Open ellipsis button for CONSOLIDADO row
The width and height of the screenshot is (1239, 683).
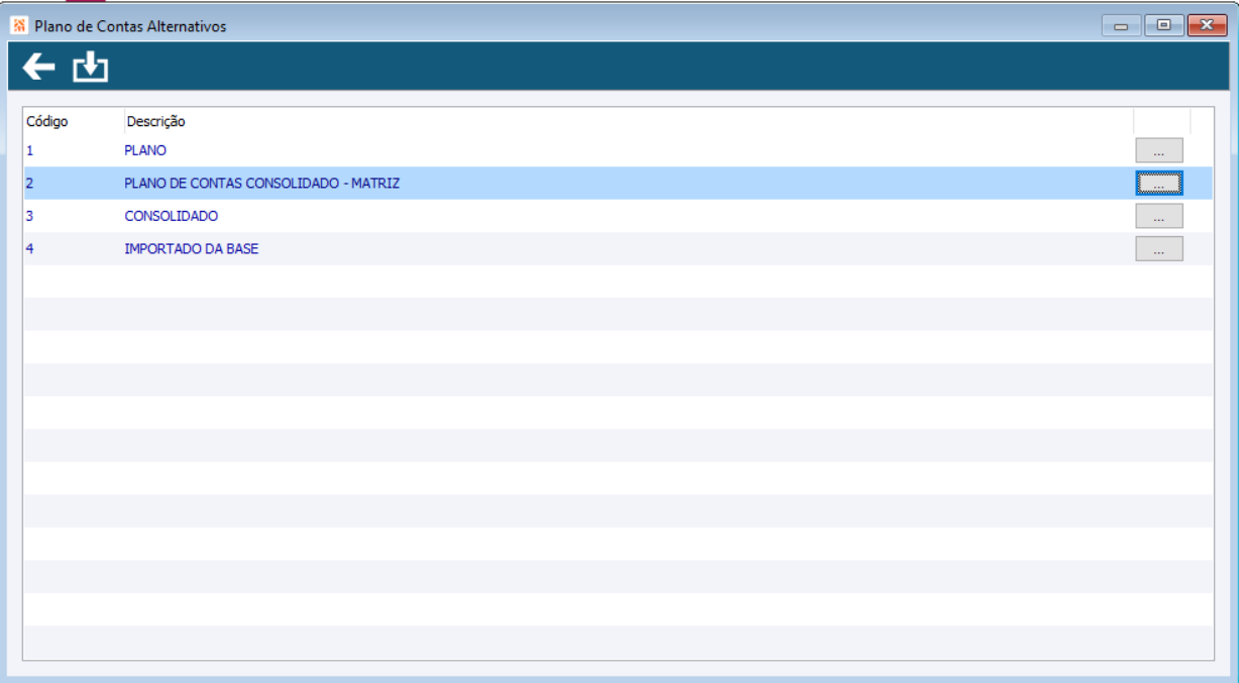tap(1159, 216)
